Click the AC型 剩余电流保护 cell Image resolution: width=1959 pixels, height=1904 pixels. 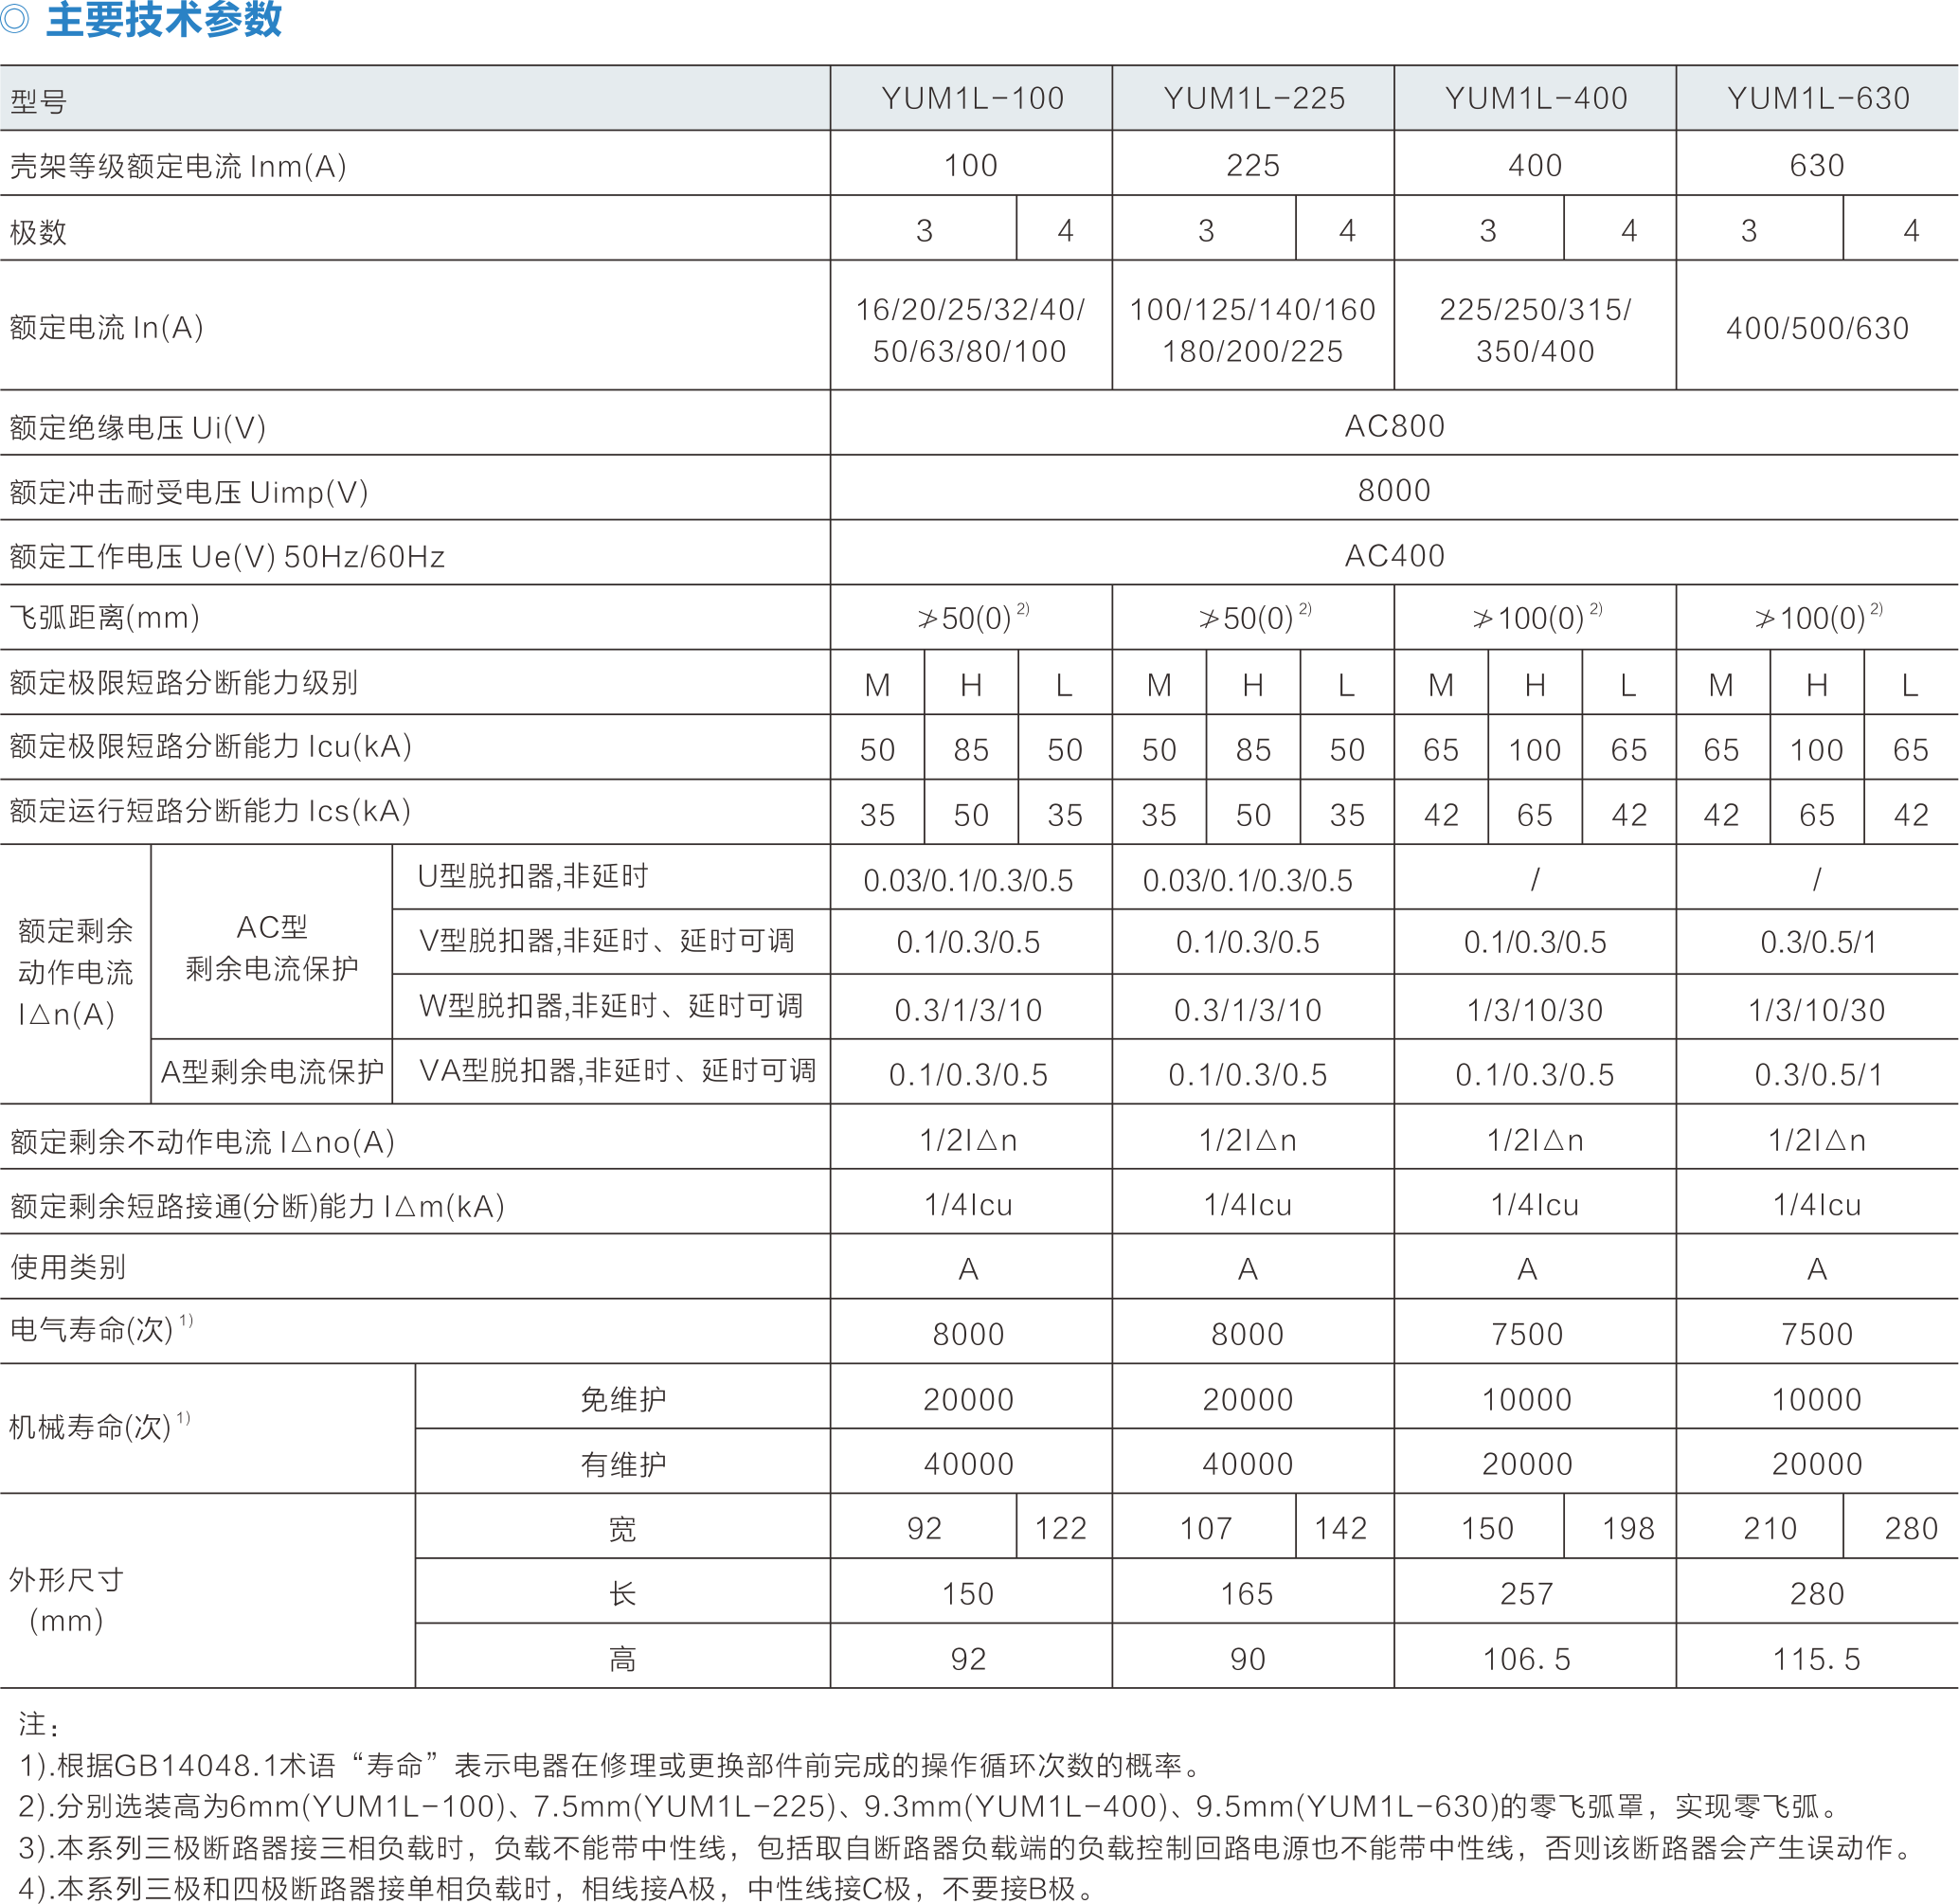tap(271, 947)
